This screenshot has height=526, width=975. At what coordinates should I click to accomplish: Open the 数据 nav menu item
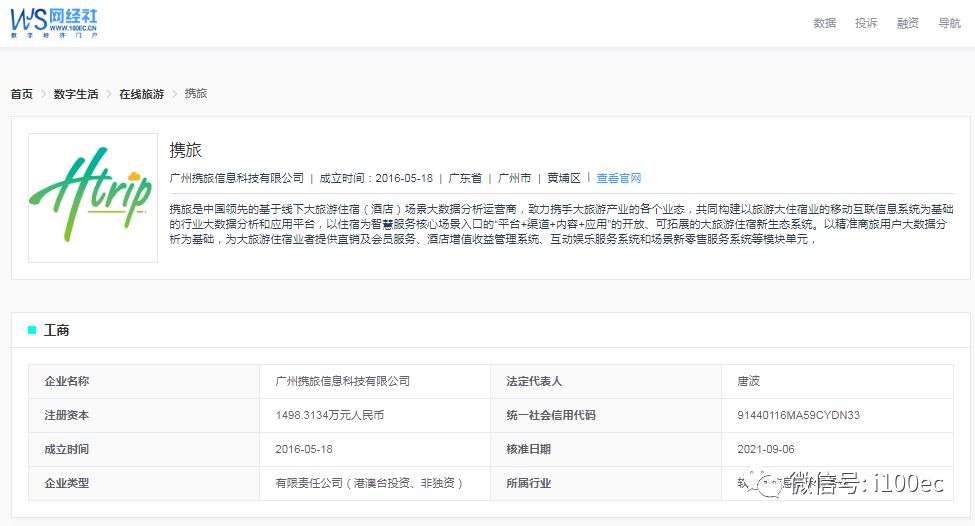[x=825, y=23]
